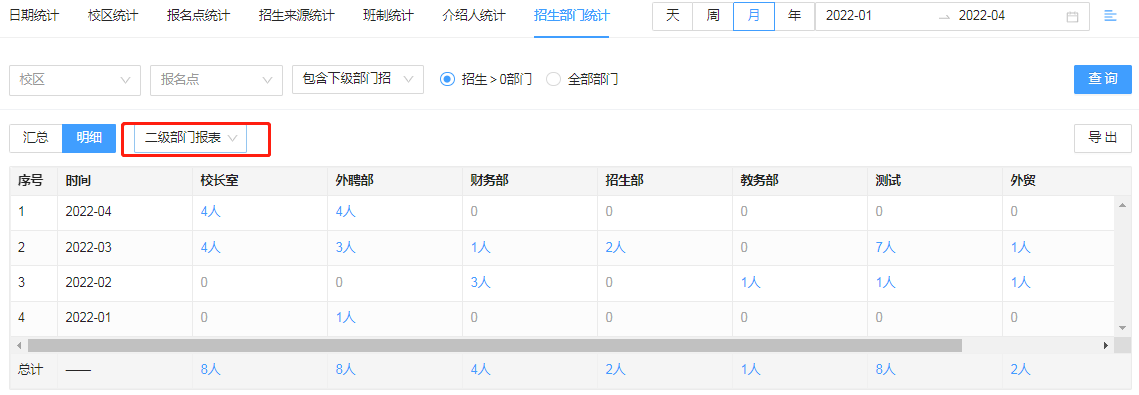
Task: Switch to 汇总 view toggle
Action: pyautogui.click(x=36, y=138)
